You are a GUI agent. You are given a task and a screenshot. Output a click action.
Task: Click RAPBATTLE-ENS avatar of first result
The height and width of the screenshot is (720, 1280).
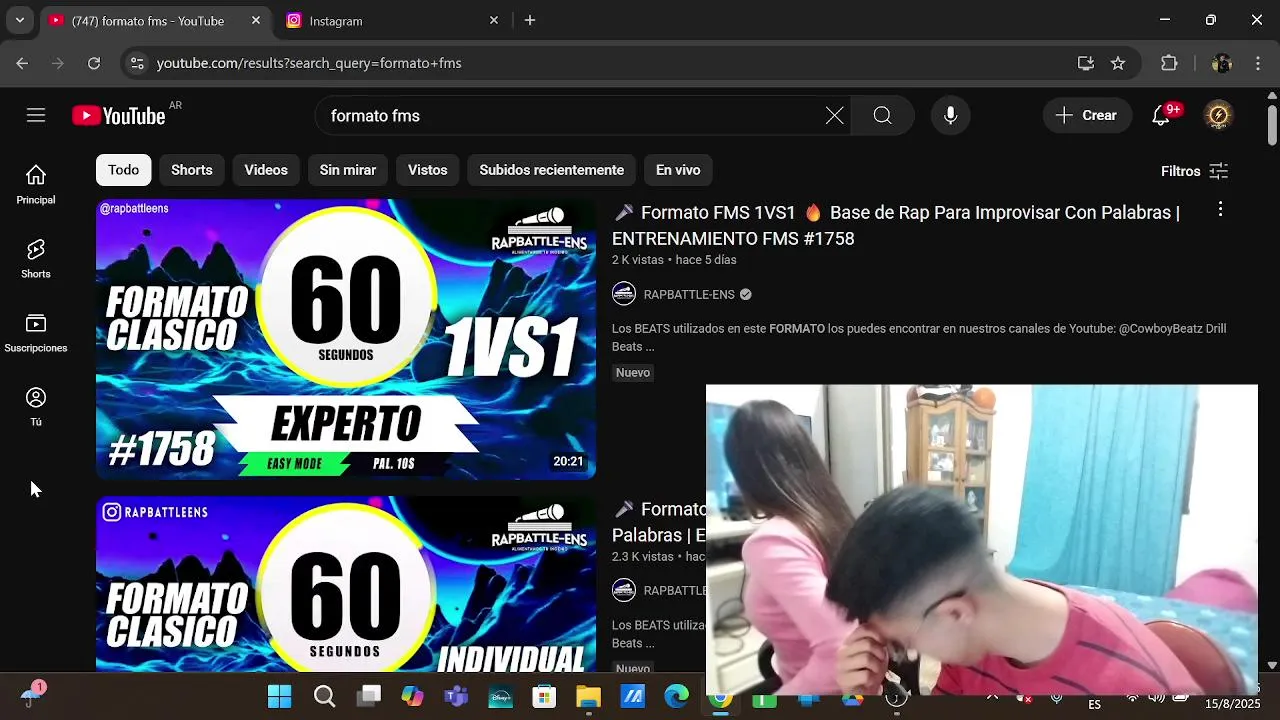click(x=624, y=294)
